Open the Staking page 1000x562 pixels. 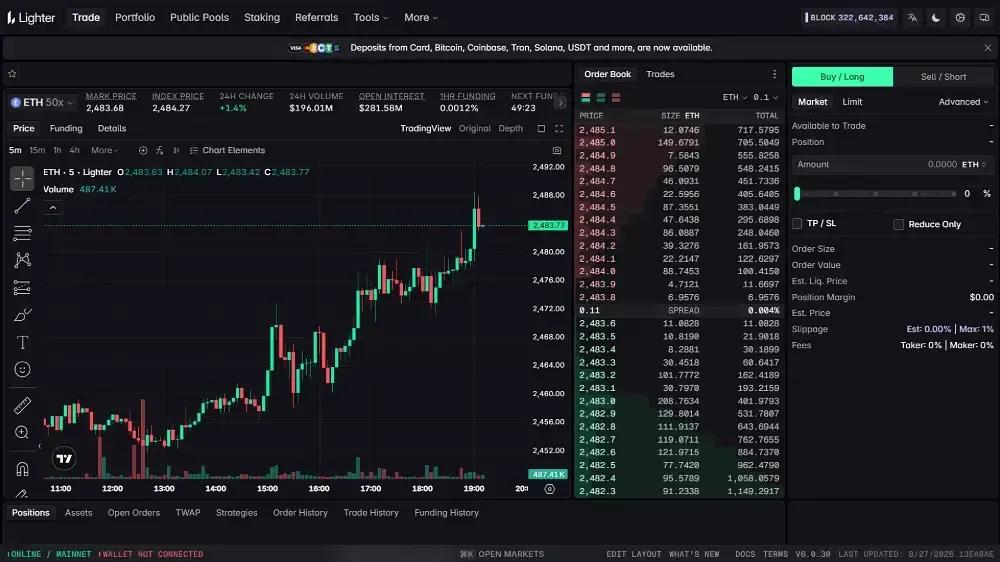click(261, 18)
